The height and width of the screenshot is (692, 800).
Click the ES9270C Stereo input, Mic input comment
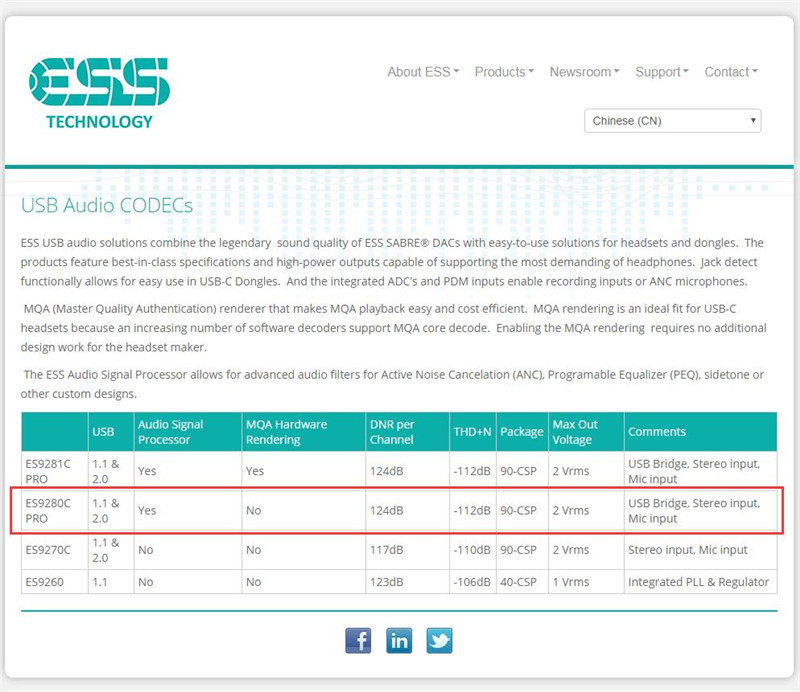pyautogui.click(x=687, y=550)
